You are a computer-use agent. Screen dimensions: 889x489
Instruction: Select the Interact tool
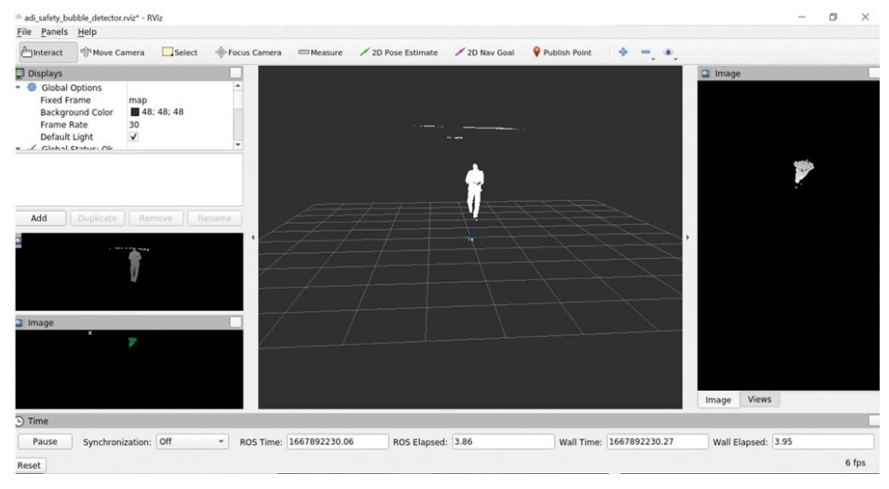[x=44, y=52]
